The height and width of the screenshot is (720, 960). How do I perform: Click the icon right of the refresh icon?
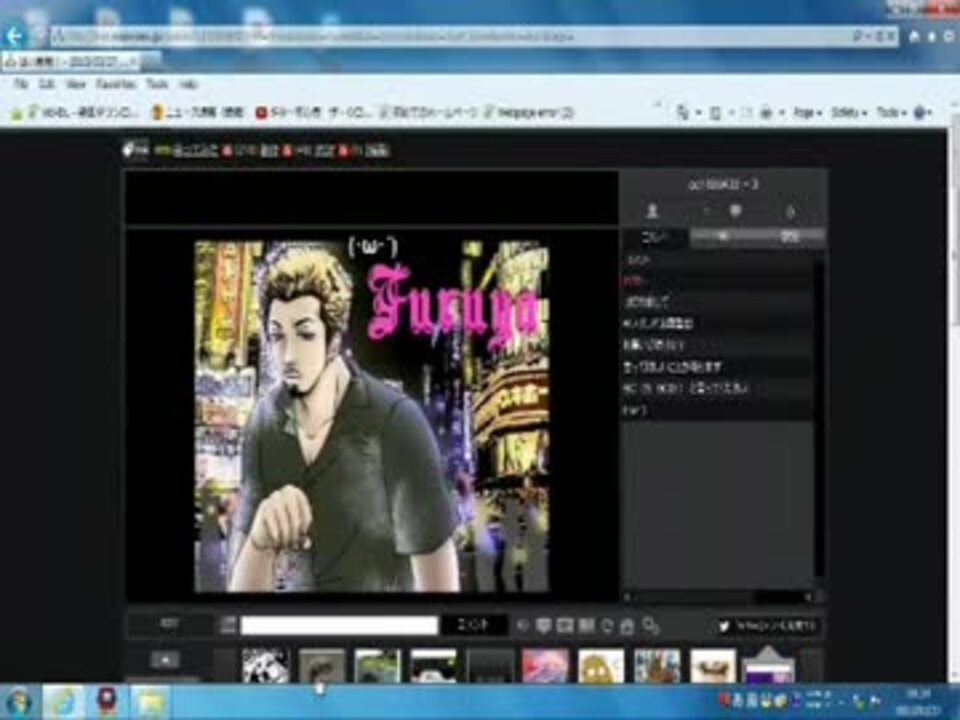(628, 626)
